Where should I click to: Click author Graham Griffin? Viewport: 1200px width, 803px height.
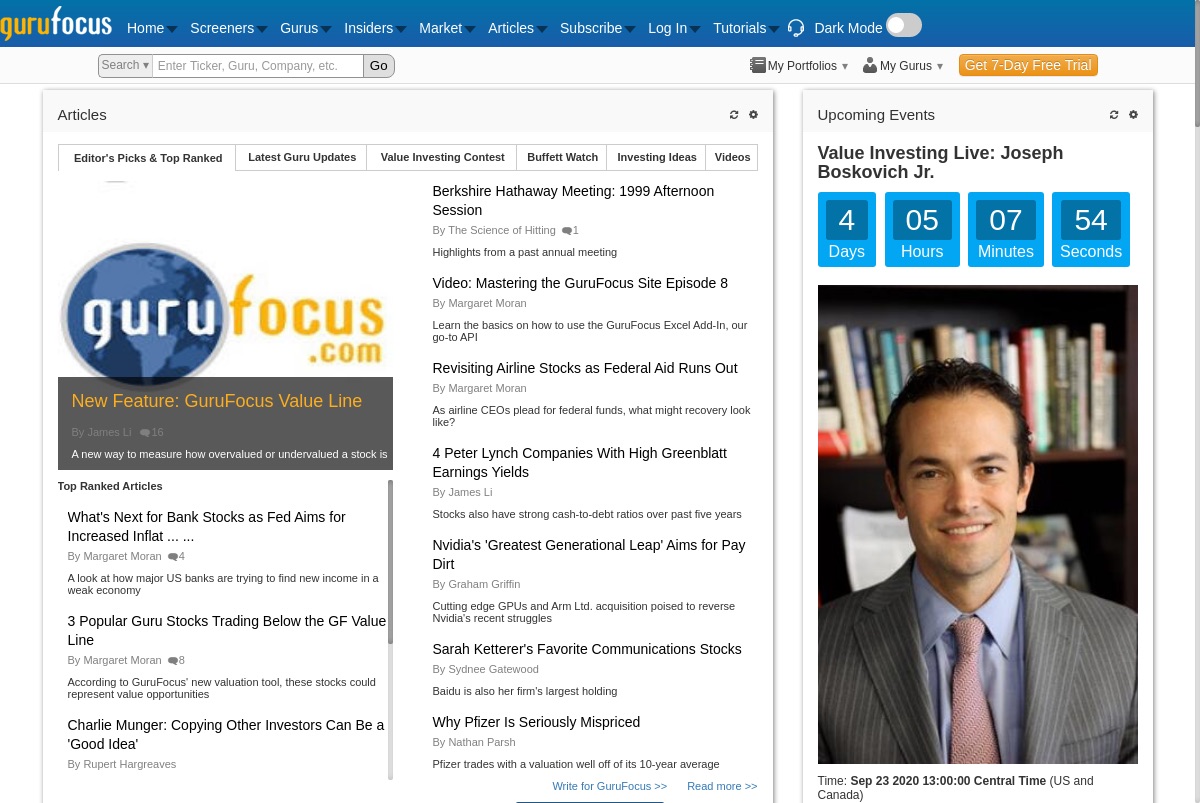click(x=484, y=584)
